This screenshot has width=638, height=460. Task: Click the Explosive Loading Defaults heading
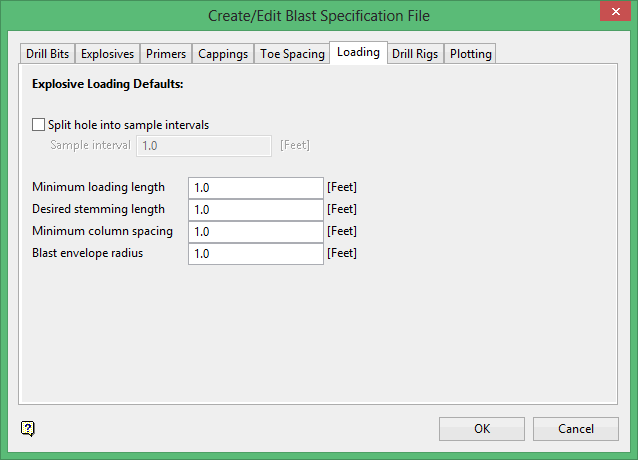(x=108, y=84)
